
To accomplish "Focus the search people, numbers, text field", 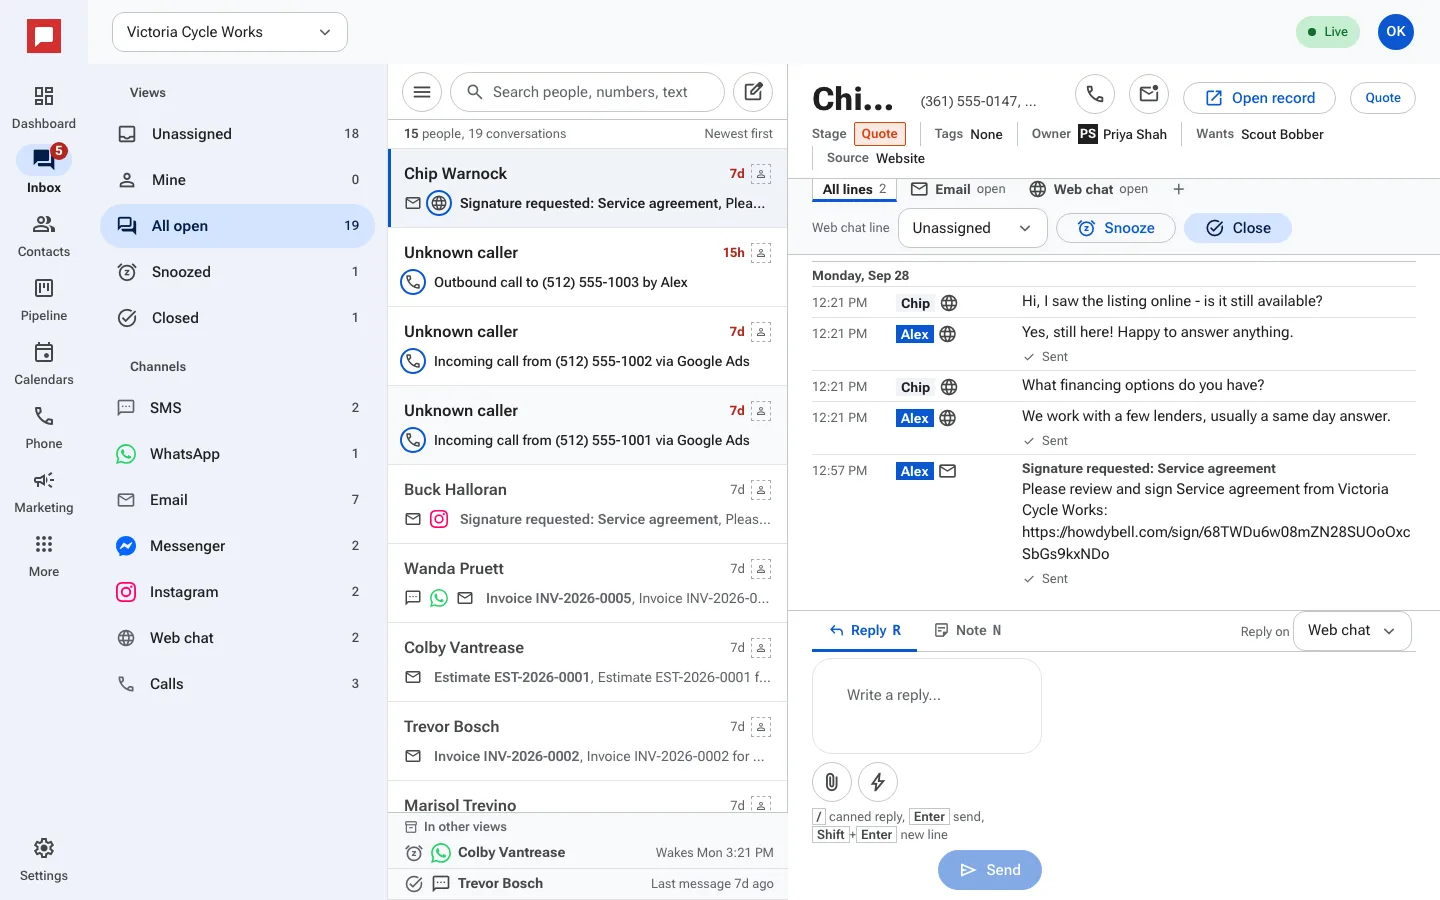I will pyautogui.click(x=588, y=92).
